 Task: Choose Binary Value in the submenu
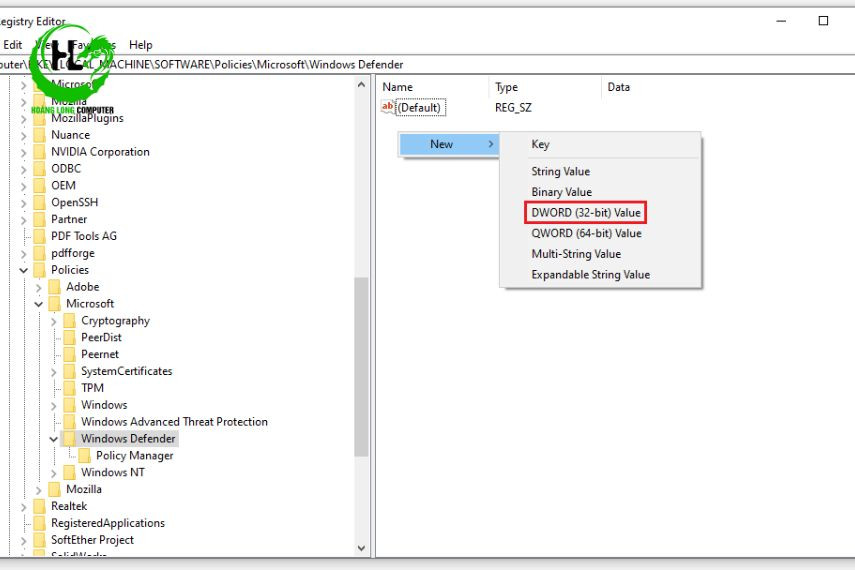(x=562, y=192)
